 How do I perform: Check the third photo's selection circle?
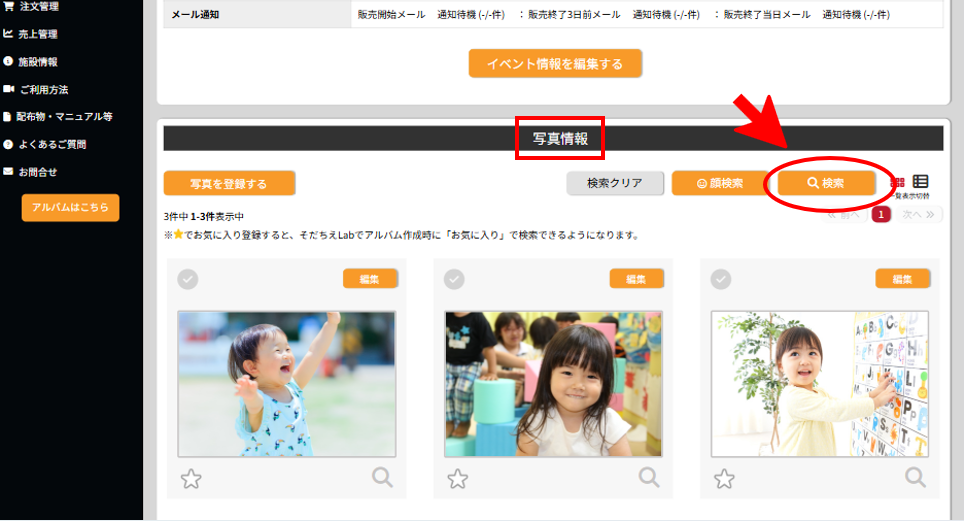721,279
